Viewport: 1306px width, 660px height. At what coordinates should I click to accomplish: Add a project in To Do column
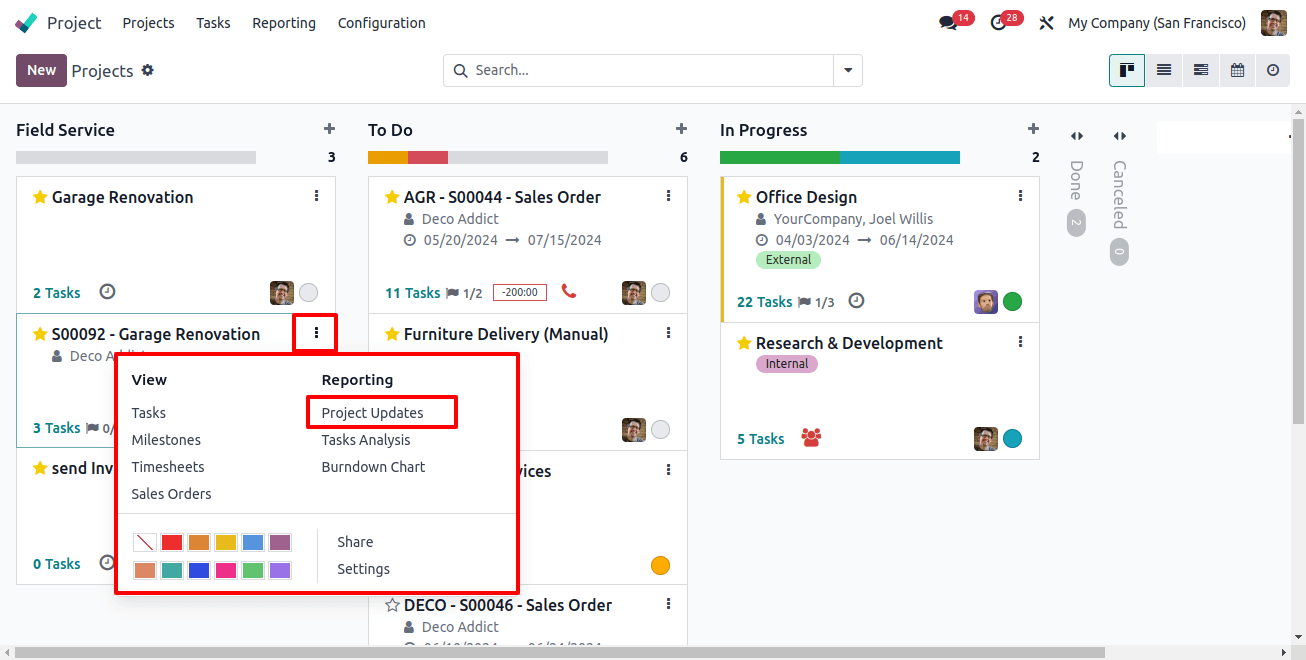coord(681,129)
